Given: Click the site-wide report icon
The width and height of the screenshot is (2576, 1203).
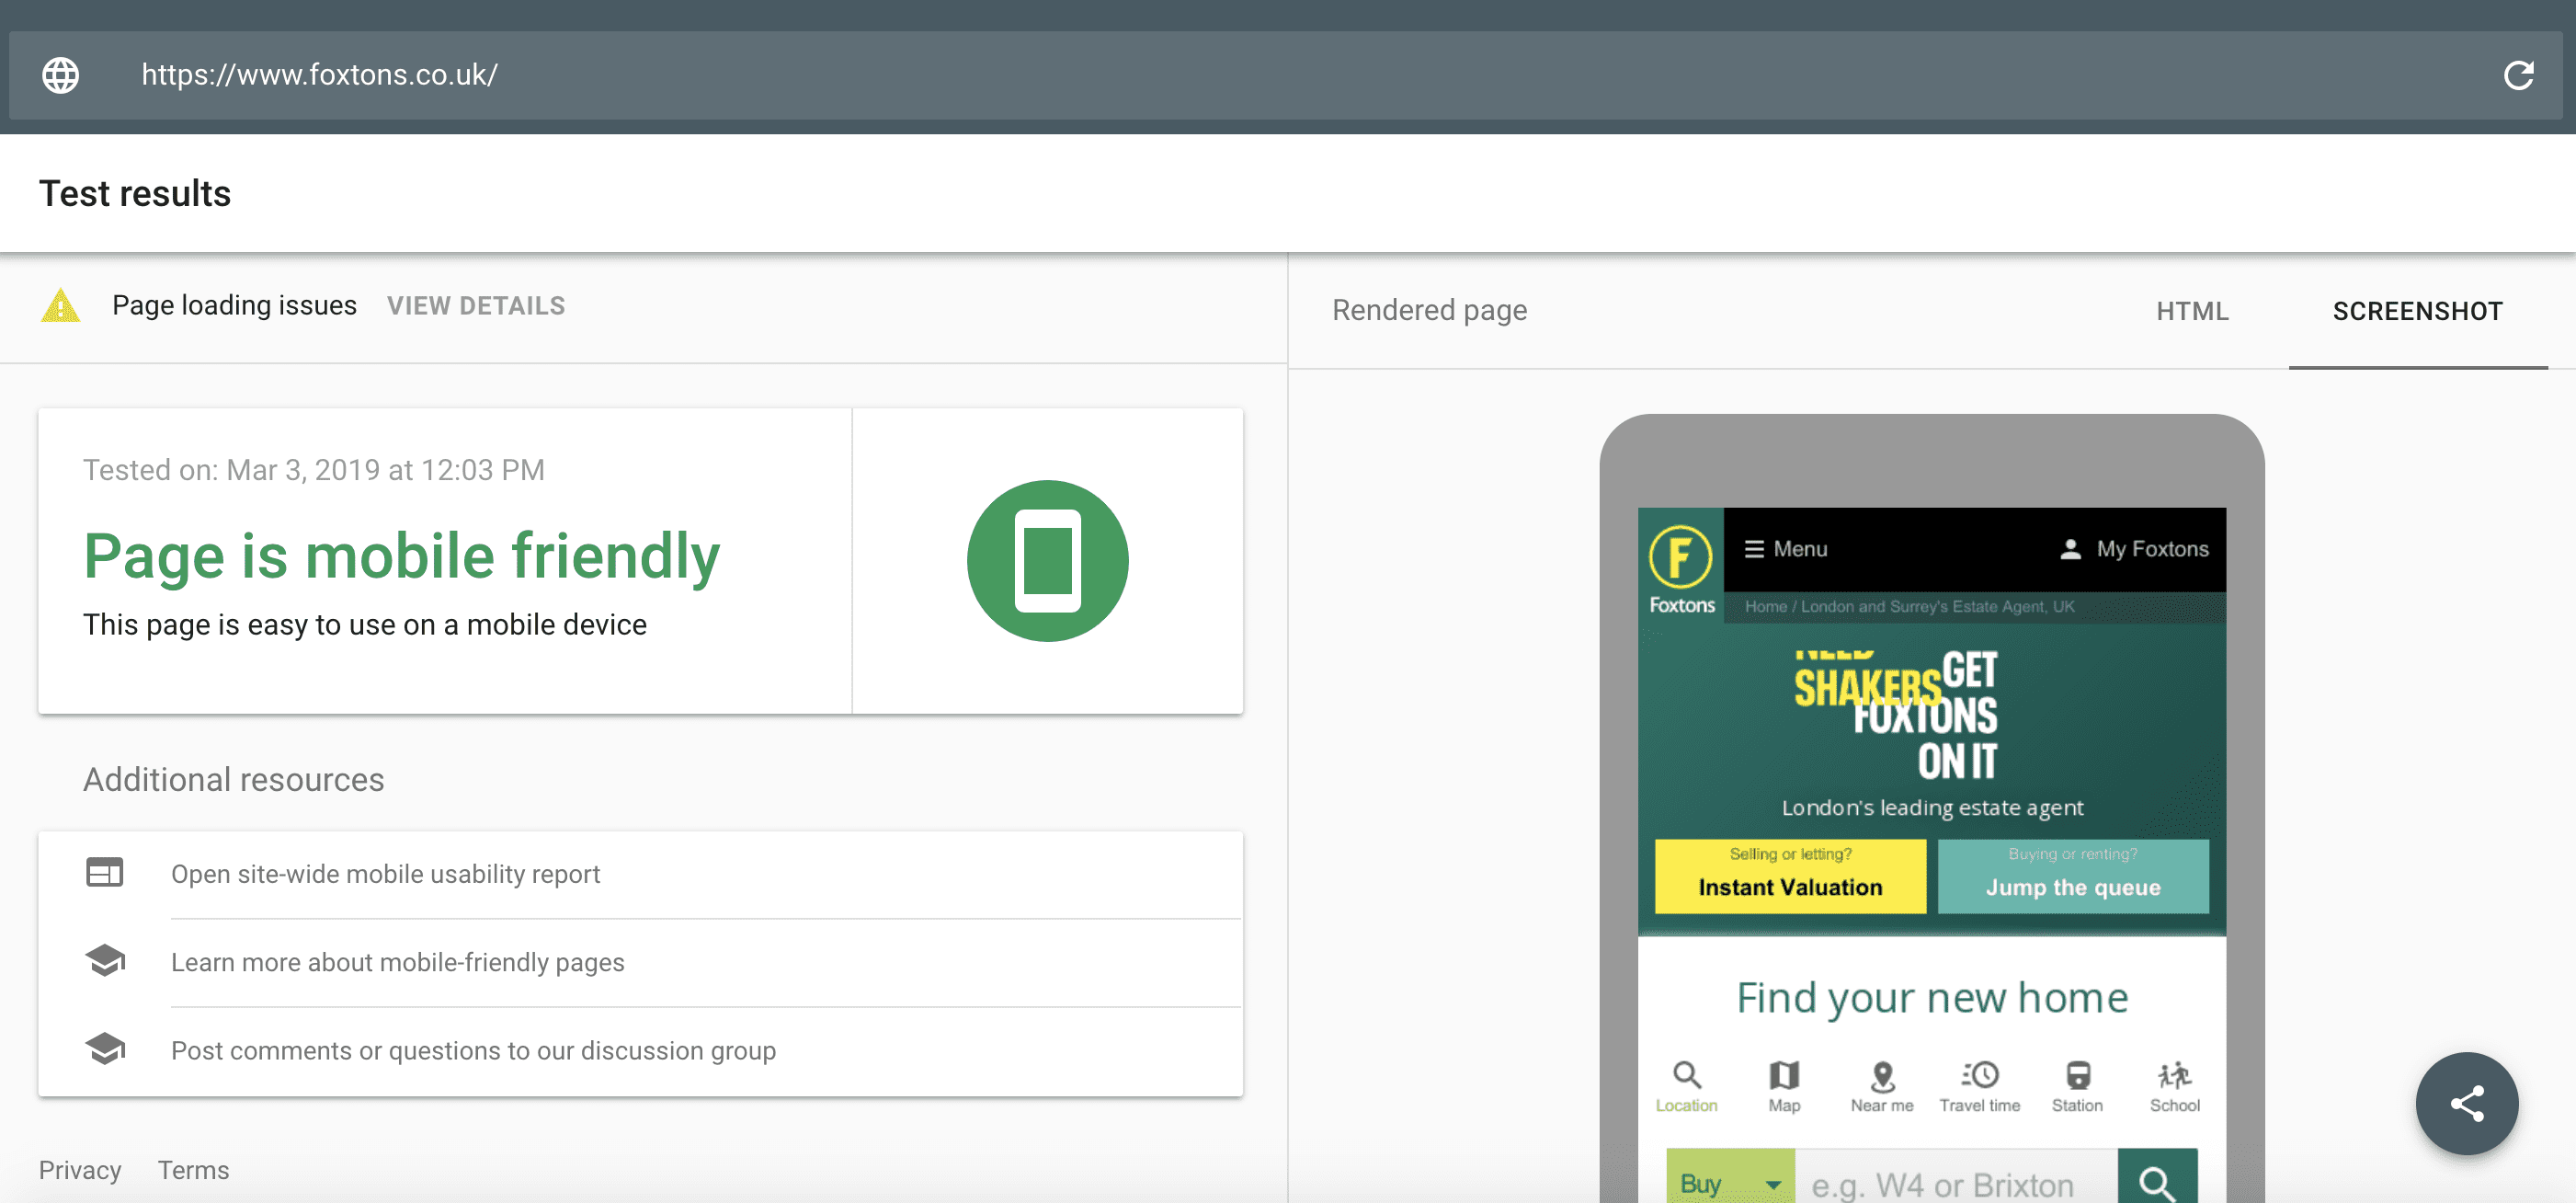Looking at the screenshot, I should (x=105, y=873).
